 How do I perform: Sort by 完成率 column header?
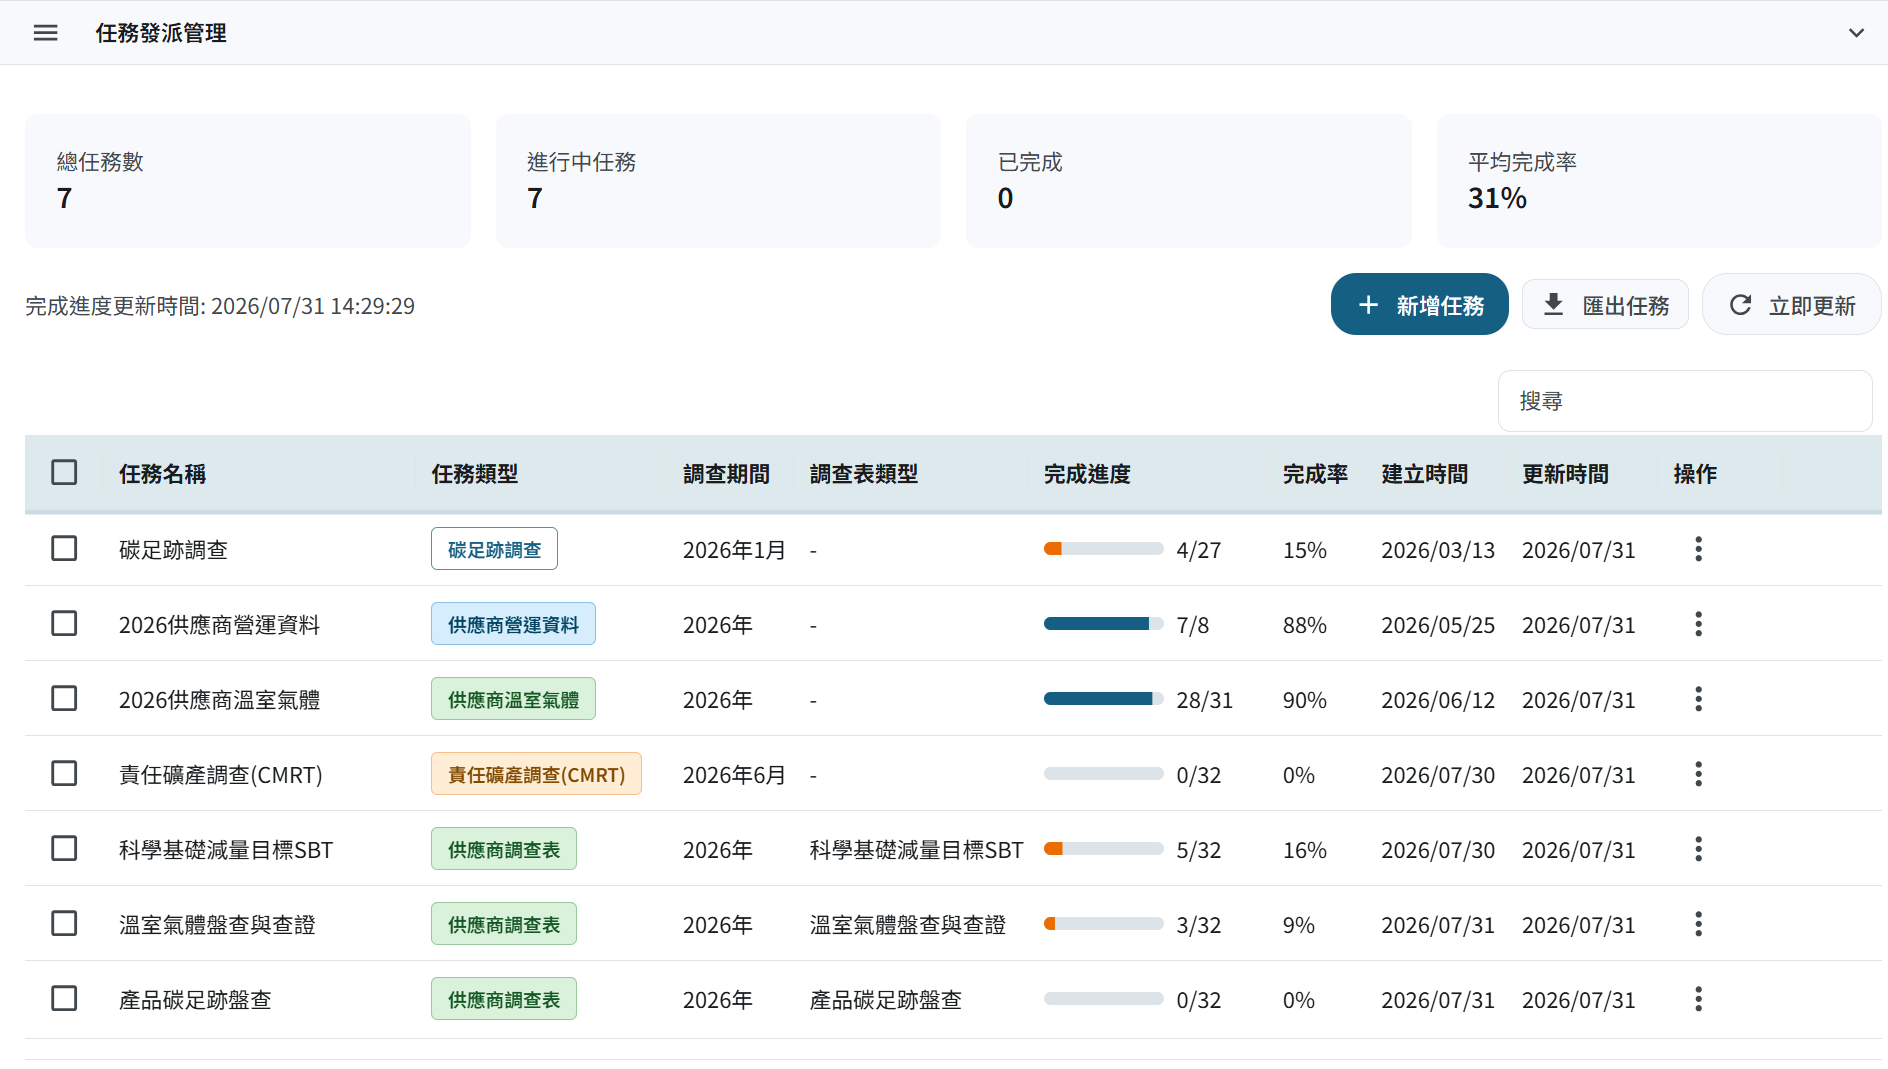tap(1315, 474)
